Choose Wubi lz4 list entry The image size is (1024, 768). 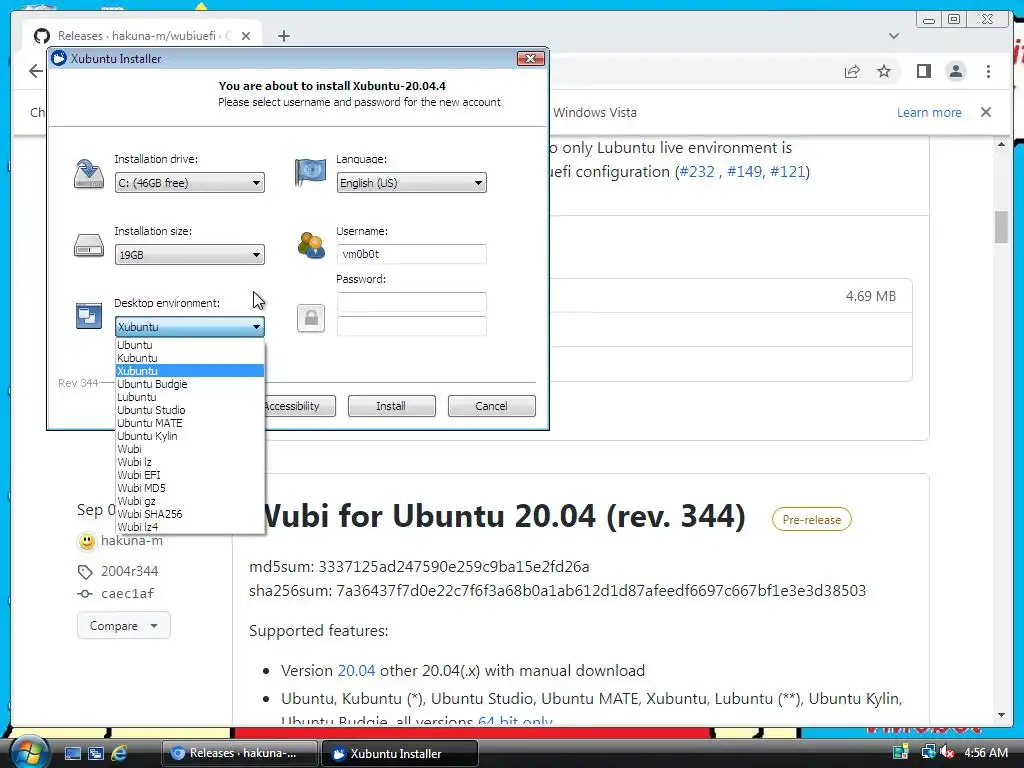pyautogui.click(x=189, y=527)
